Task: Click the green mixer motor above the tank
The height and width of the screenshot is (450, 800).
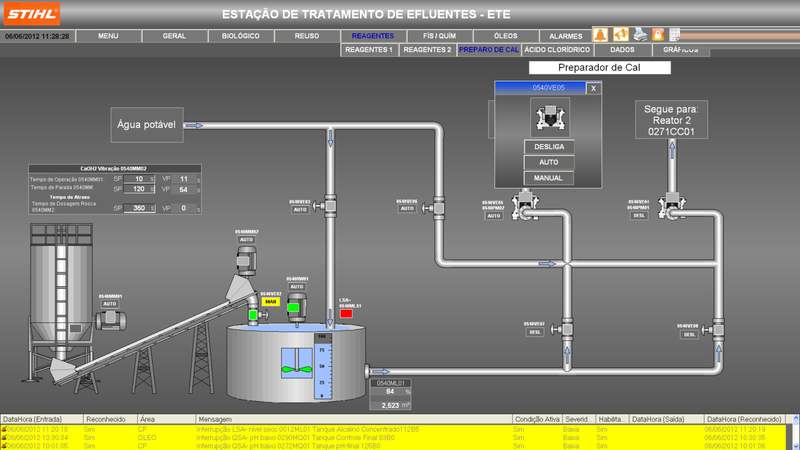Action: (296, 308)
